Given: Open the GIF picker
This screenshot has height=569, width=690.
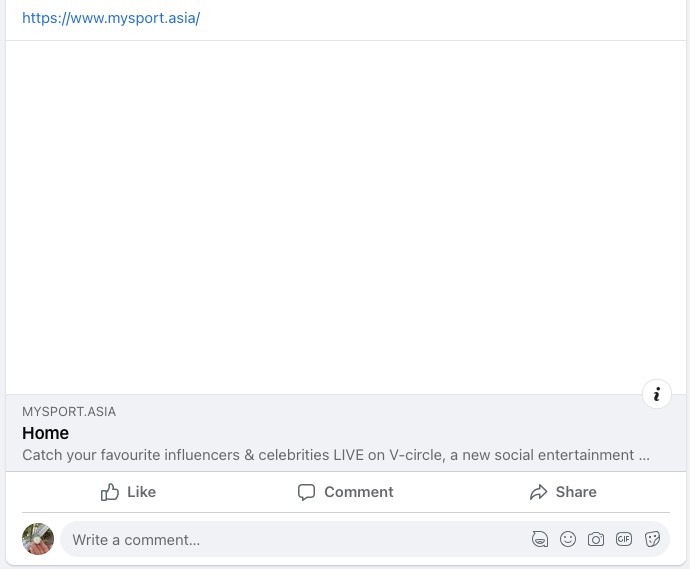Looking at the screenshot, I should (624, 539).
